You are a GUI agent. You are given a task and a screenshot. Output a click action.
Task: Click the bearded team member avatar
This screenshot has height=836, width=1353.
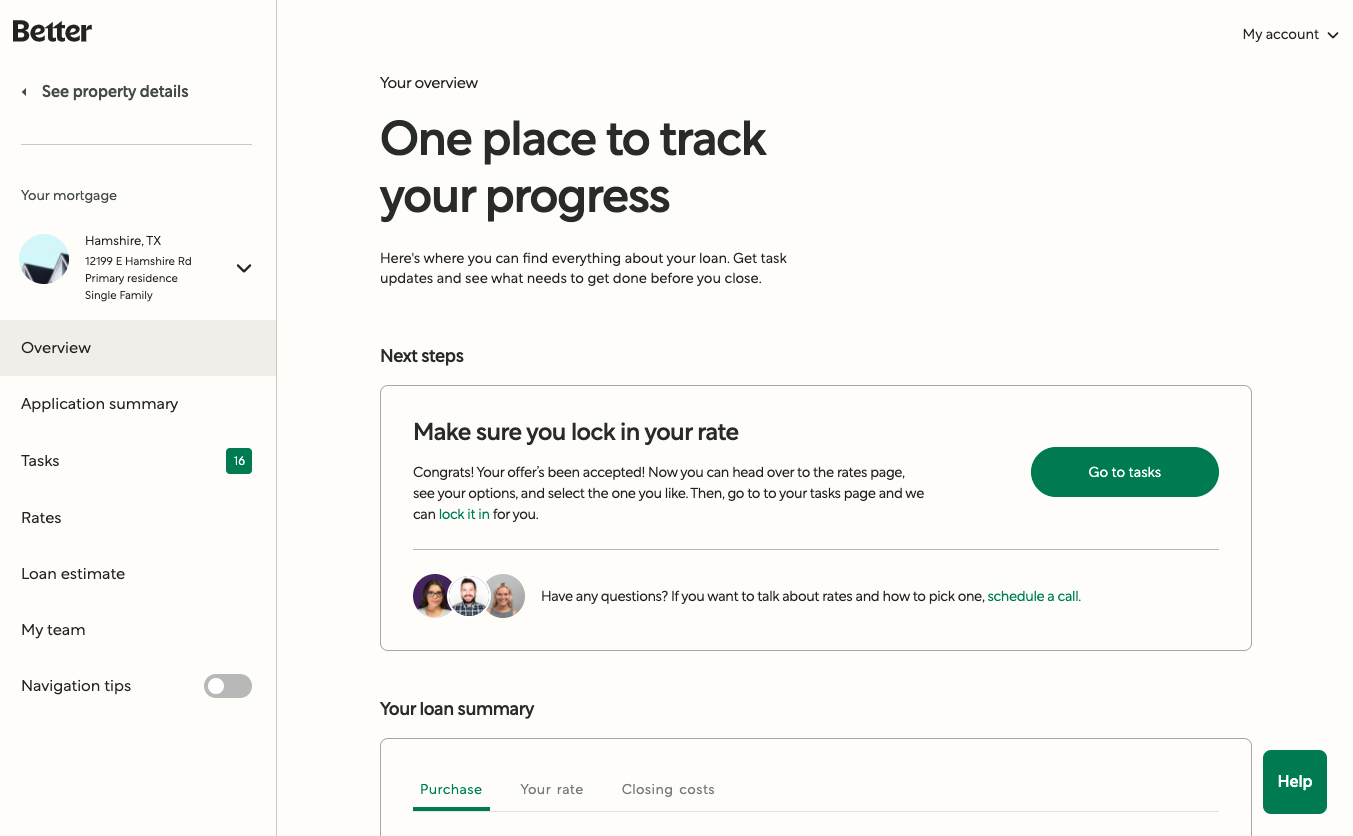[468, 596]
